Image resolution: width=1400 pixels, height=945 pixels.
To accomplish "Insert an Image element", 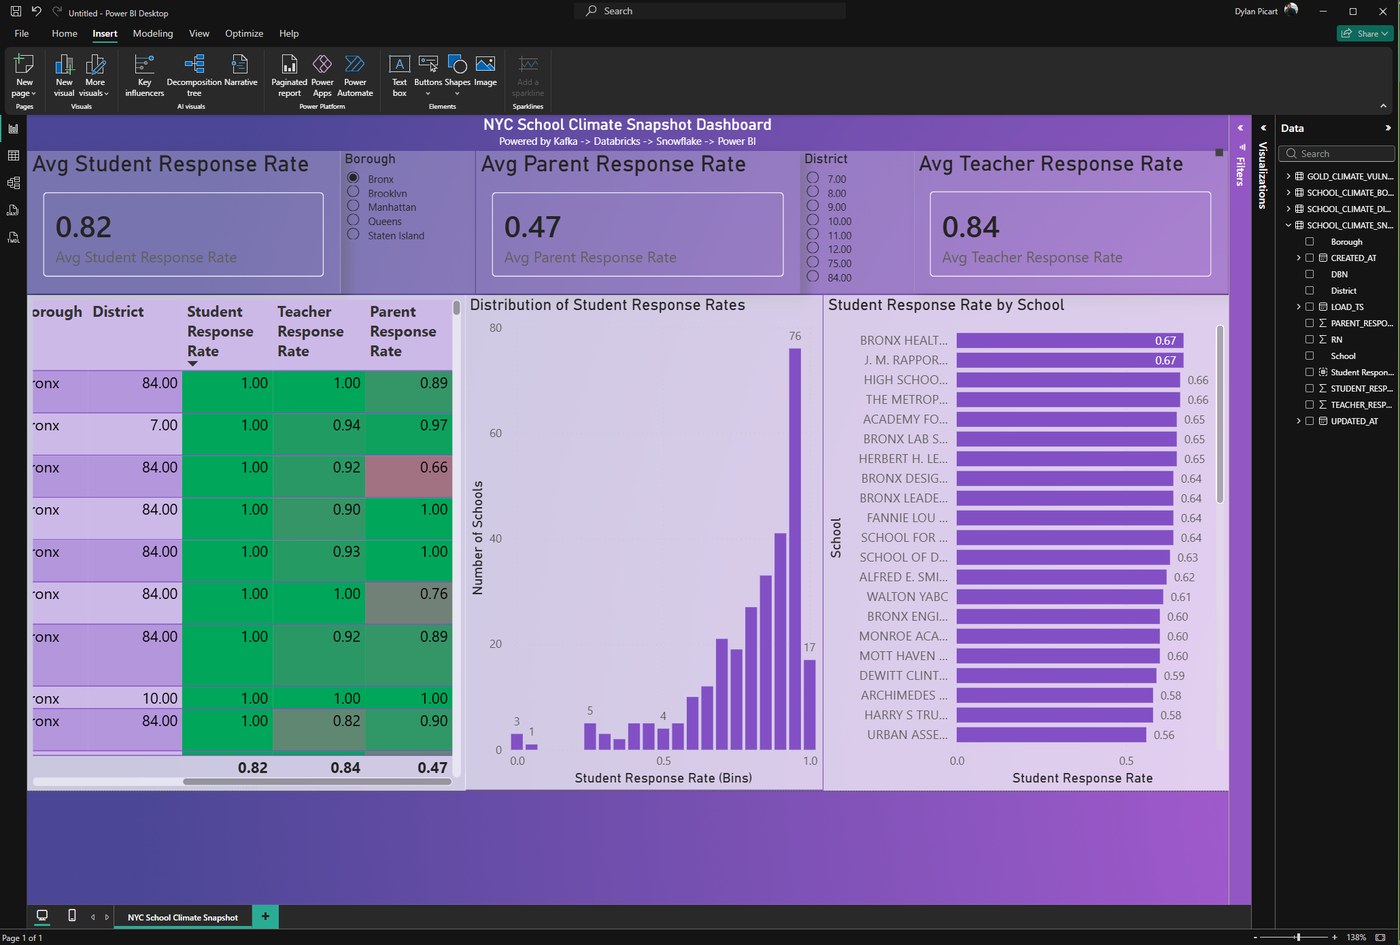I will click(485, 72).
